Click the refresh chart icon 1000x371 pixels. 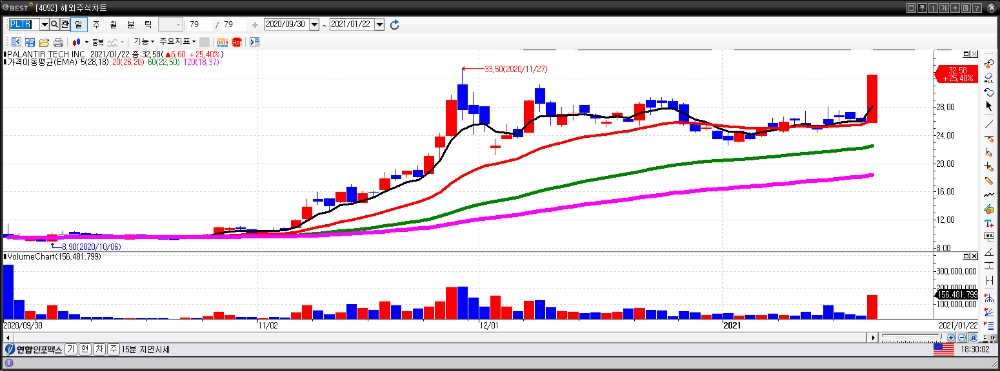click(394, 24)
